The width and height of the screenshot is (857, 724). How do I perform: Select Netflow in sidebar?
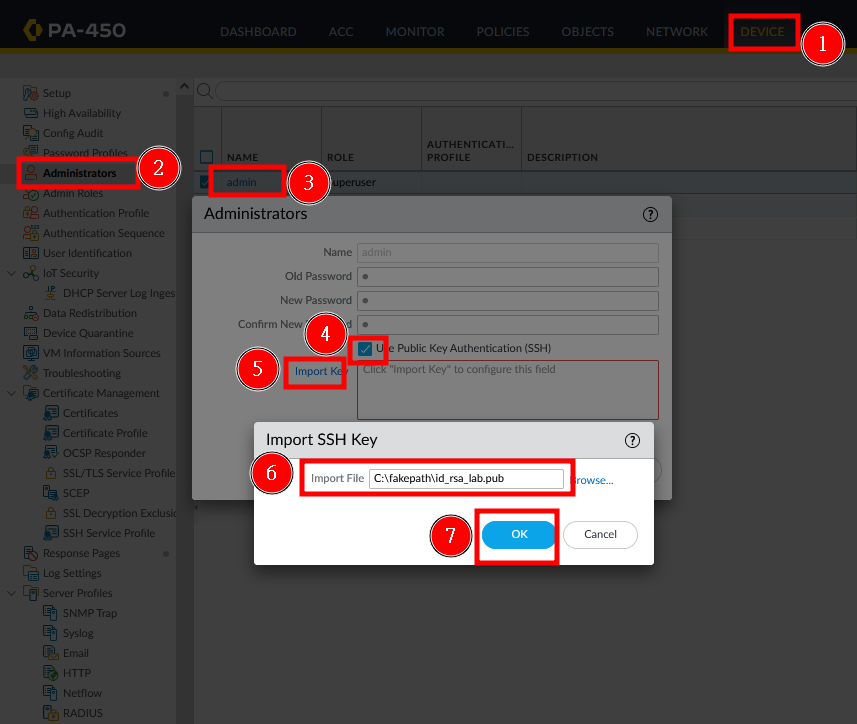point(83,693)
